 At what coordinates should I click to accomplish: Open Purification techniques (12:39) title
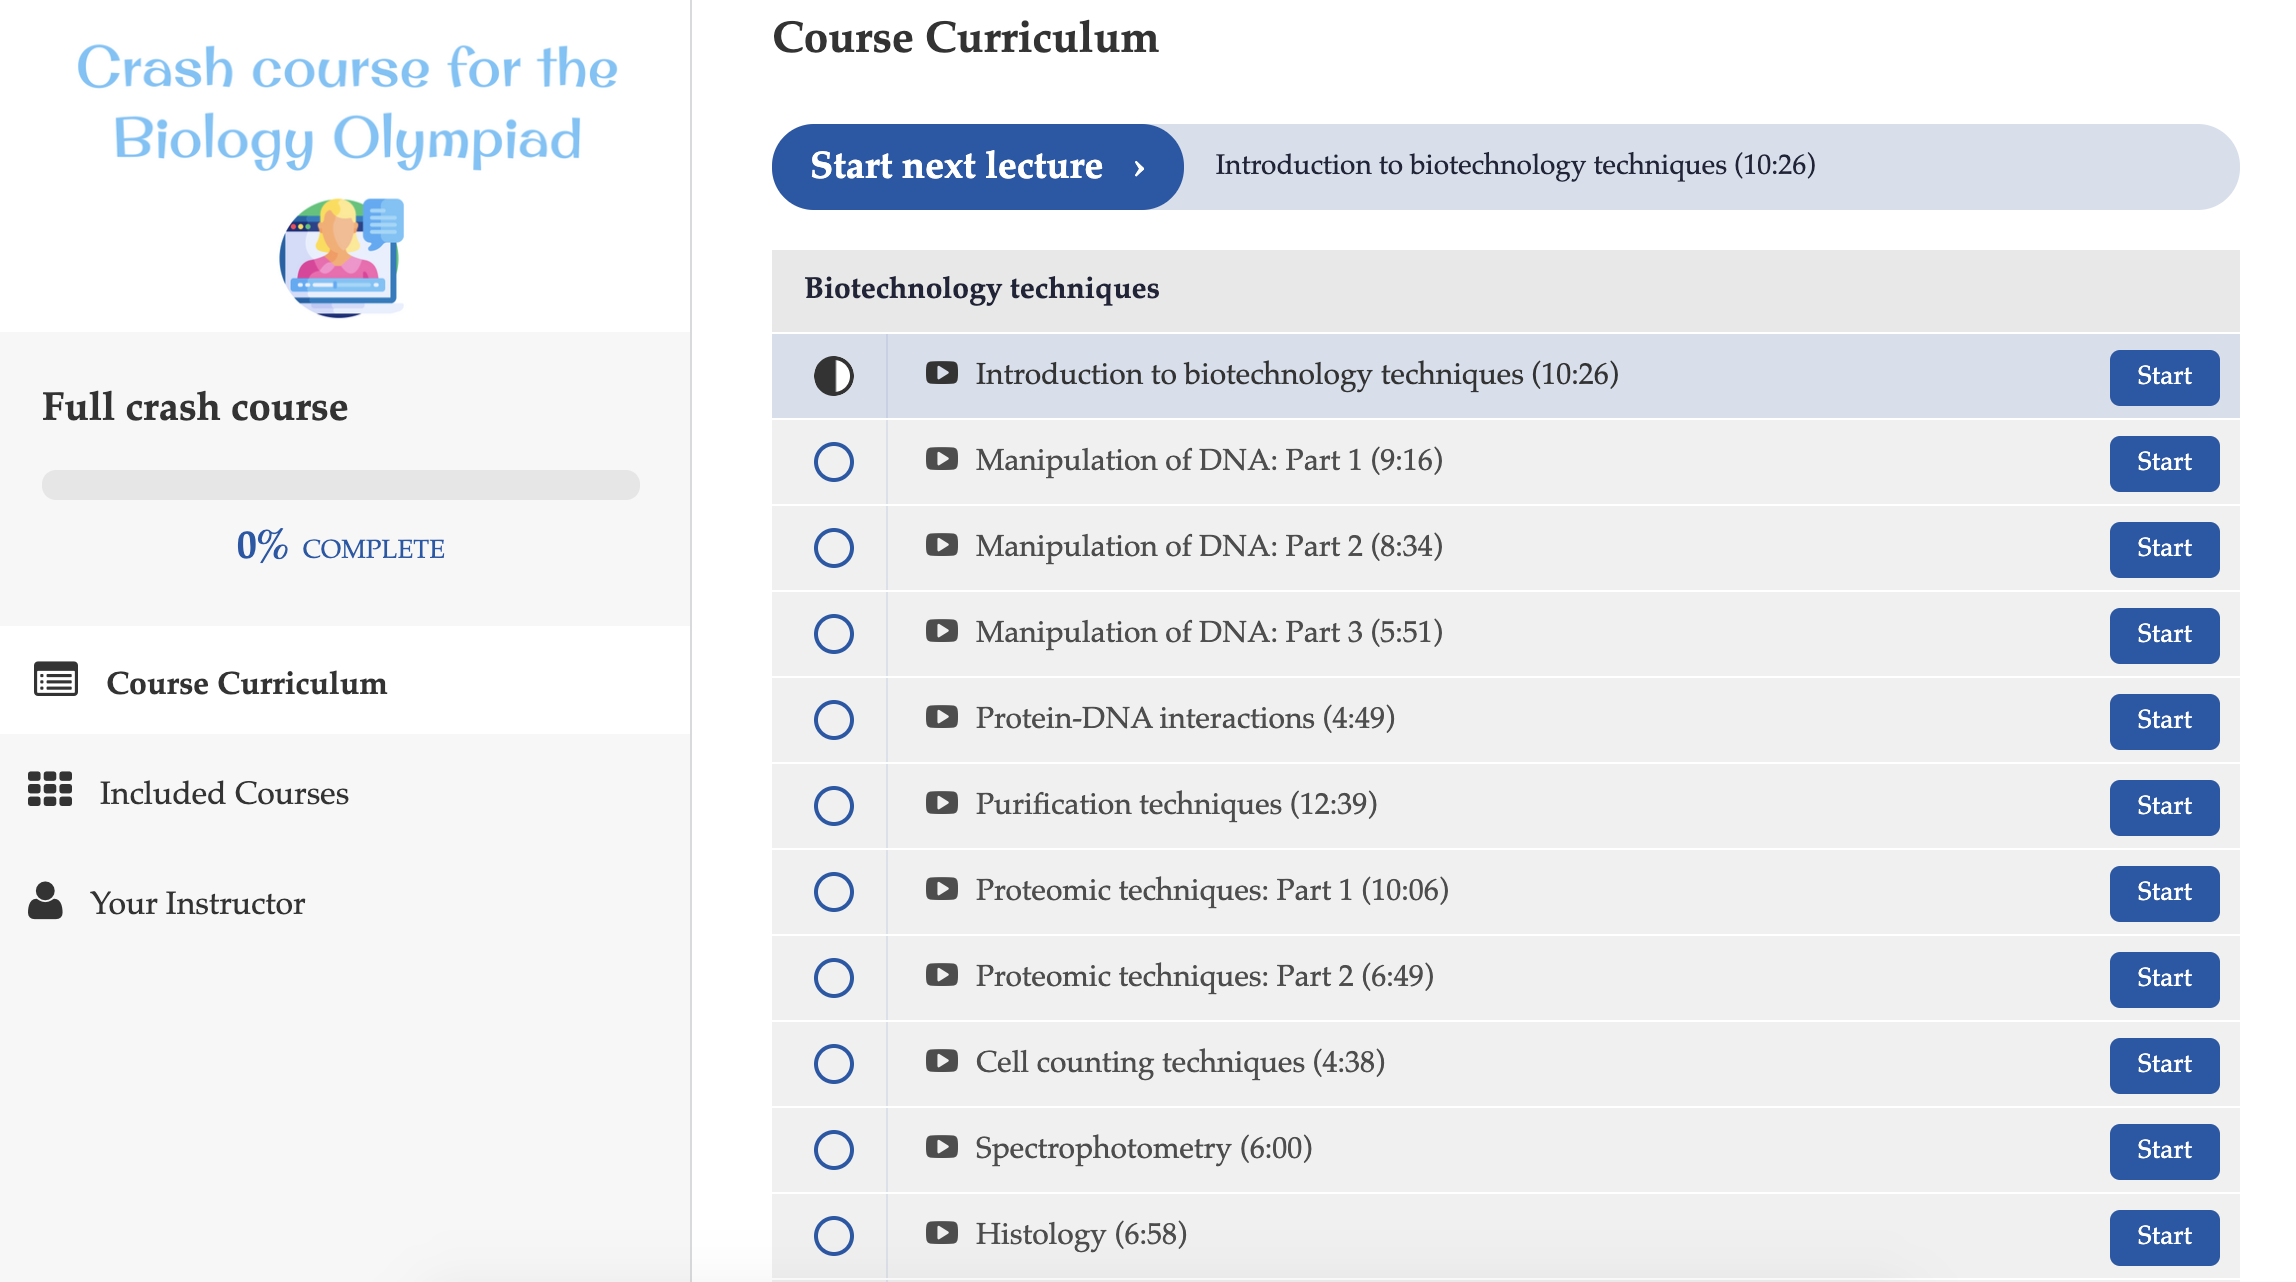1176,804
